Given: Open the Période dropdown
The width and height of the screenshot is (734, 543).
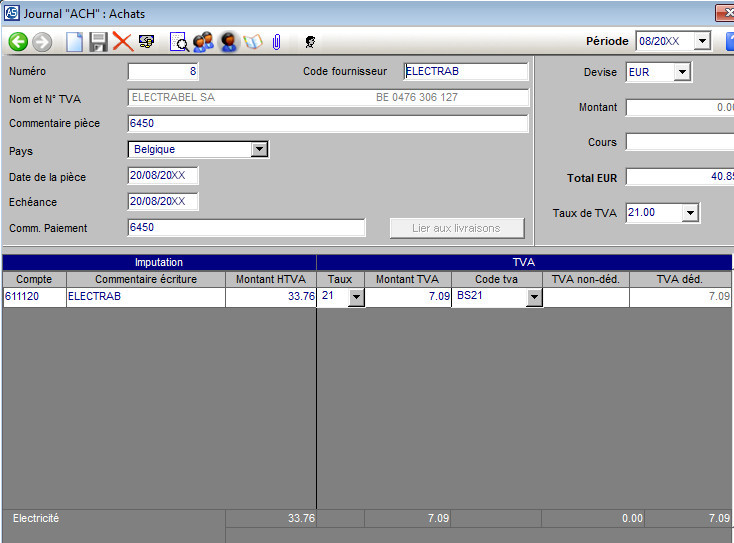Looking at the screenshot, I should tap(701, 42).
